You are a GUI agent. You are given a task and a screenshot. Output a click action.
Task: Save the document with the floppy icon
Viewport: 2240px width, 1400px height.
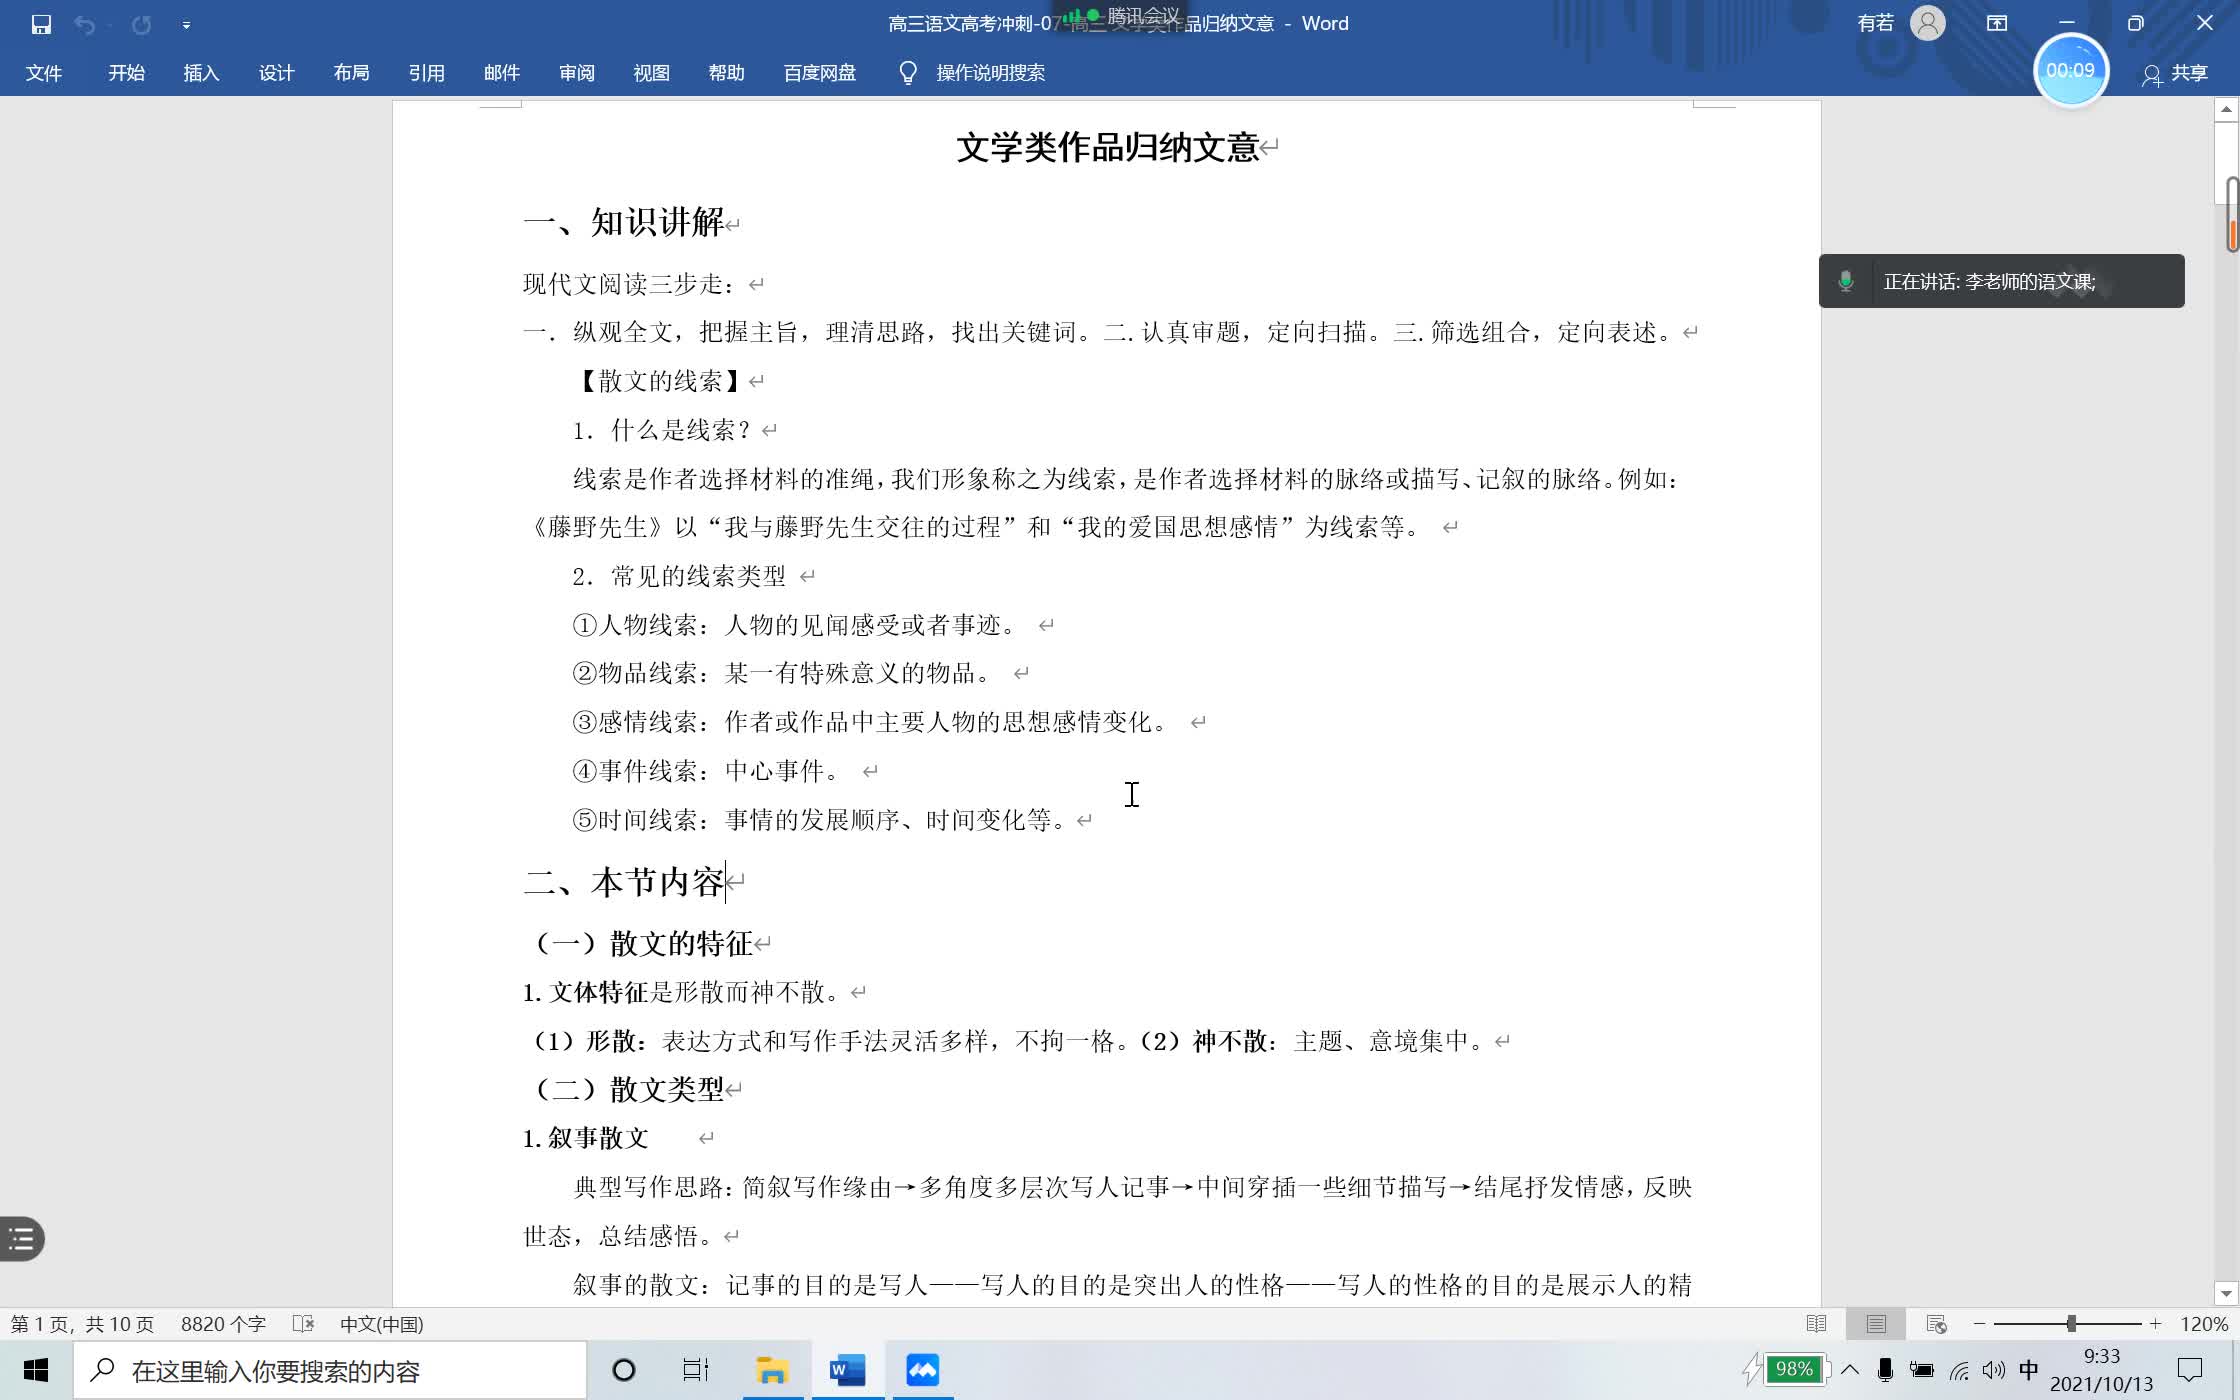click(x=41, y=24)
